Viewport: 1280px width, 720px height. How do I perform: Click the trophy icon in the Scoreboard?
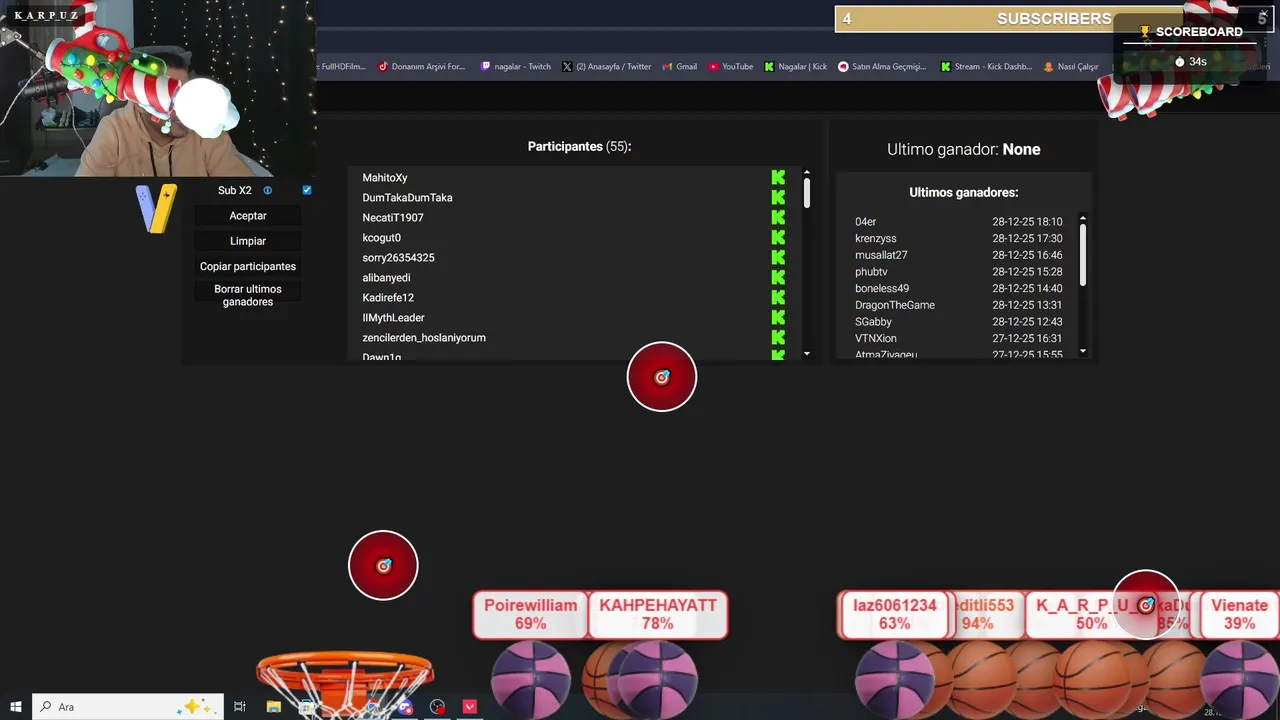point(1145,32)
